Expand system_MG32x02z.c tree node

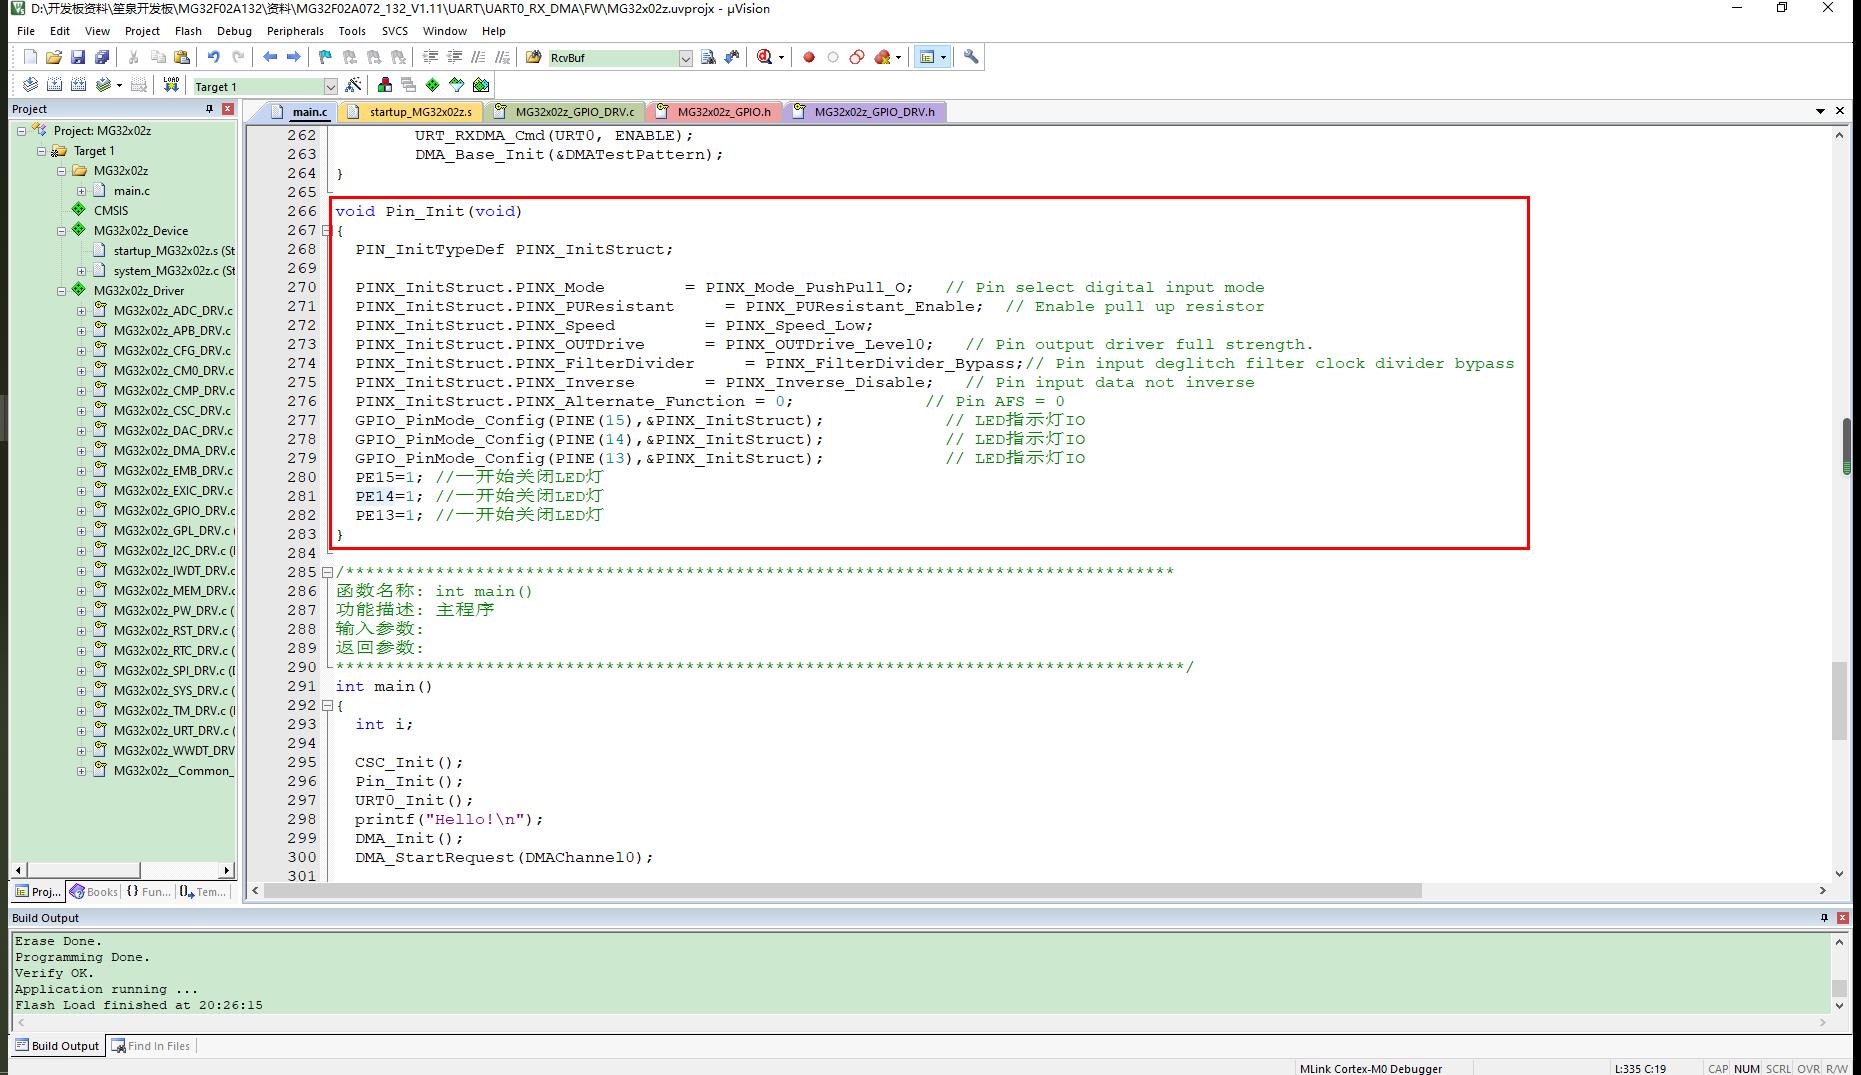pos(81,271)
